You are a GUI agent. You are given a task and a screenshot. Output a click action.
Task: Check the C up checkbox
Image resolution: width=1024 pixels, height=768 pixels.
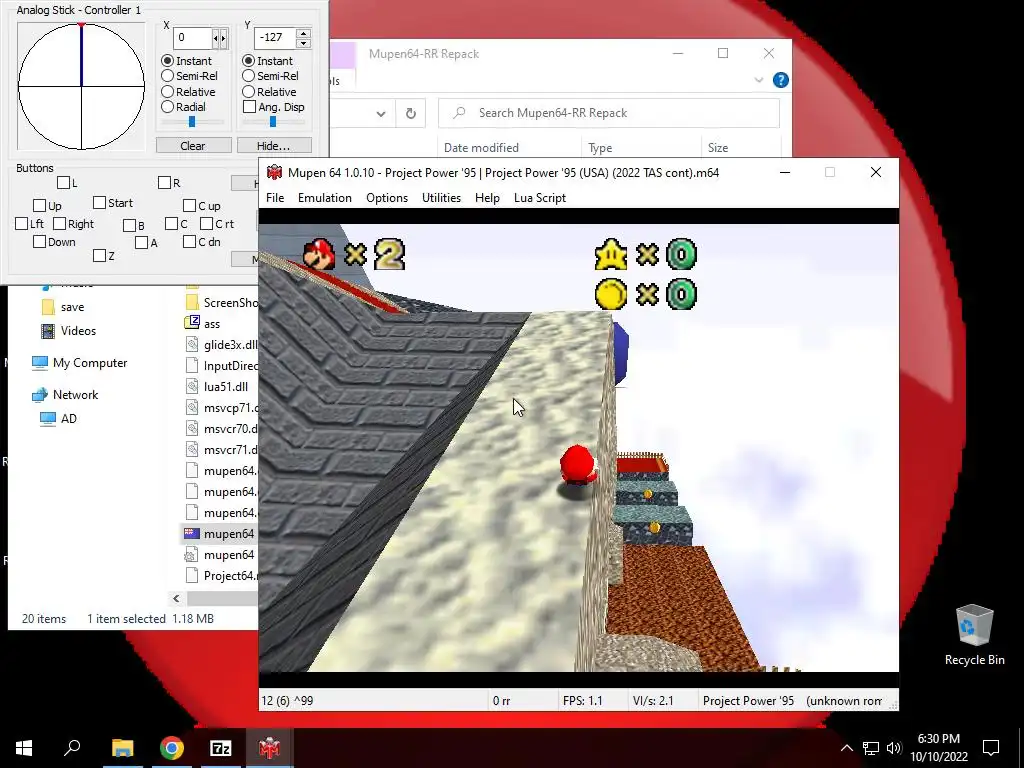pos(189,206)
